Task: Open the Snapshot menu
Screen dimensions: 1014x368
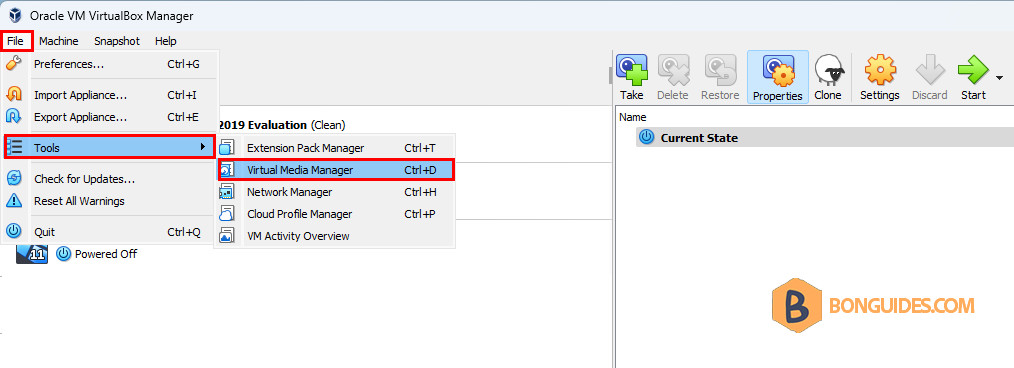Action: (x=116, y=41)
